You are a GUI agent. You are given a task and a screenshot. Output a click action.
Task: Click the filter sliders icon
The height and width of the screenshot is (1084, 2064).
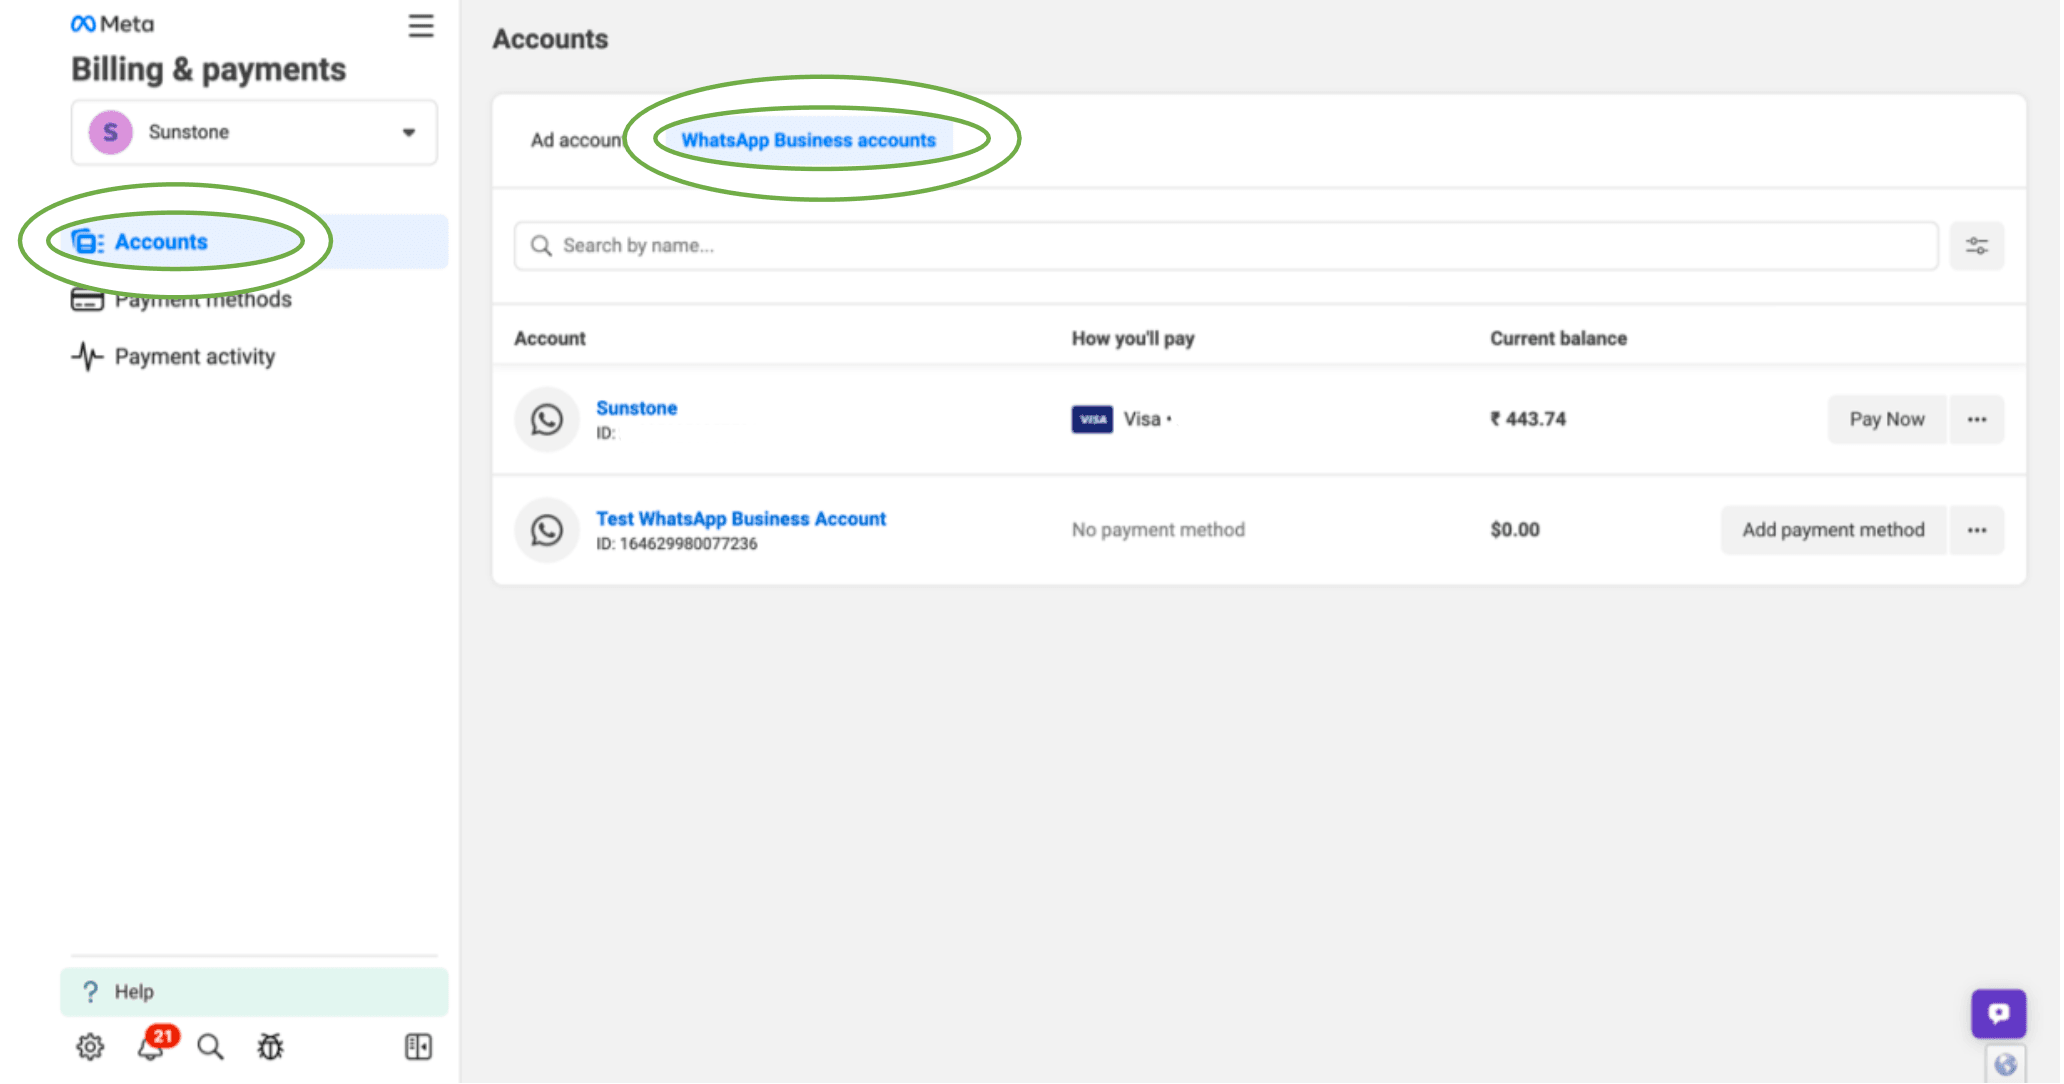pyautogui.click(x=1976, y=246)
